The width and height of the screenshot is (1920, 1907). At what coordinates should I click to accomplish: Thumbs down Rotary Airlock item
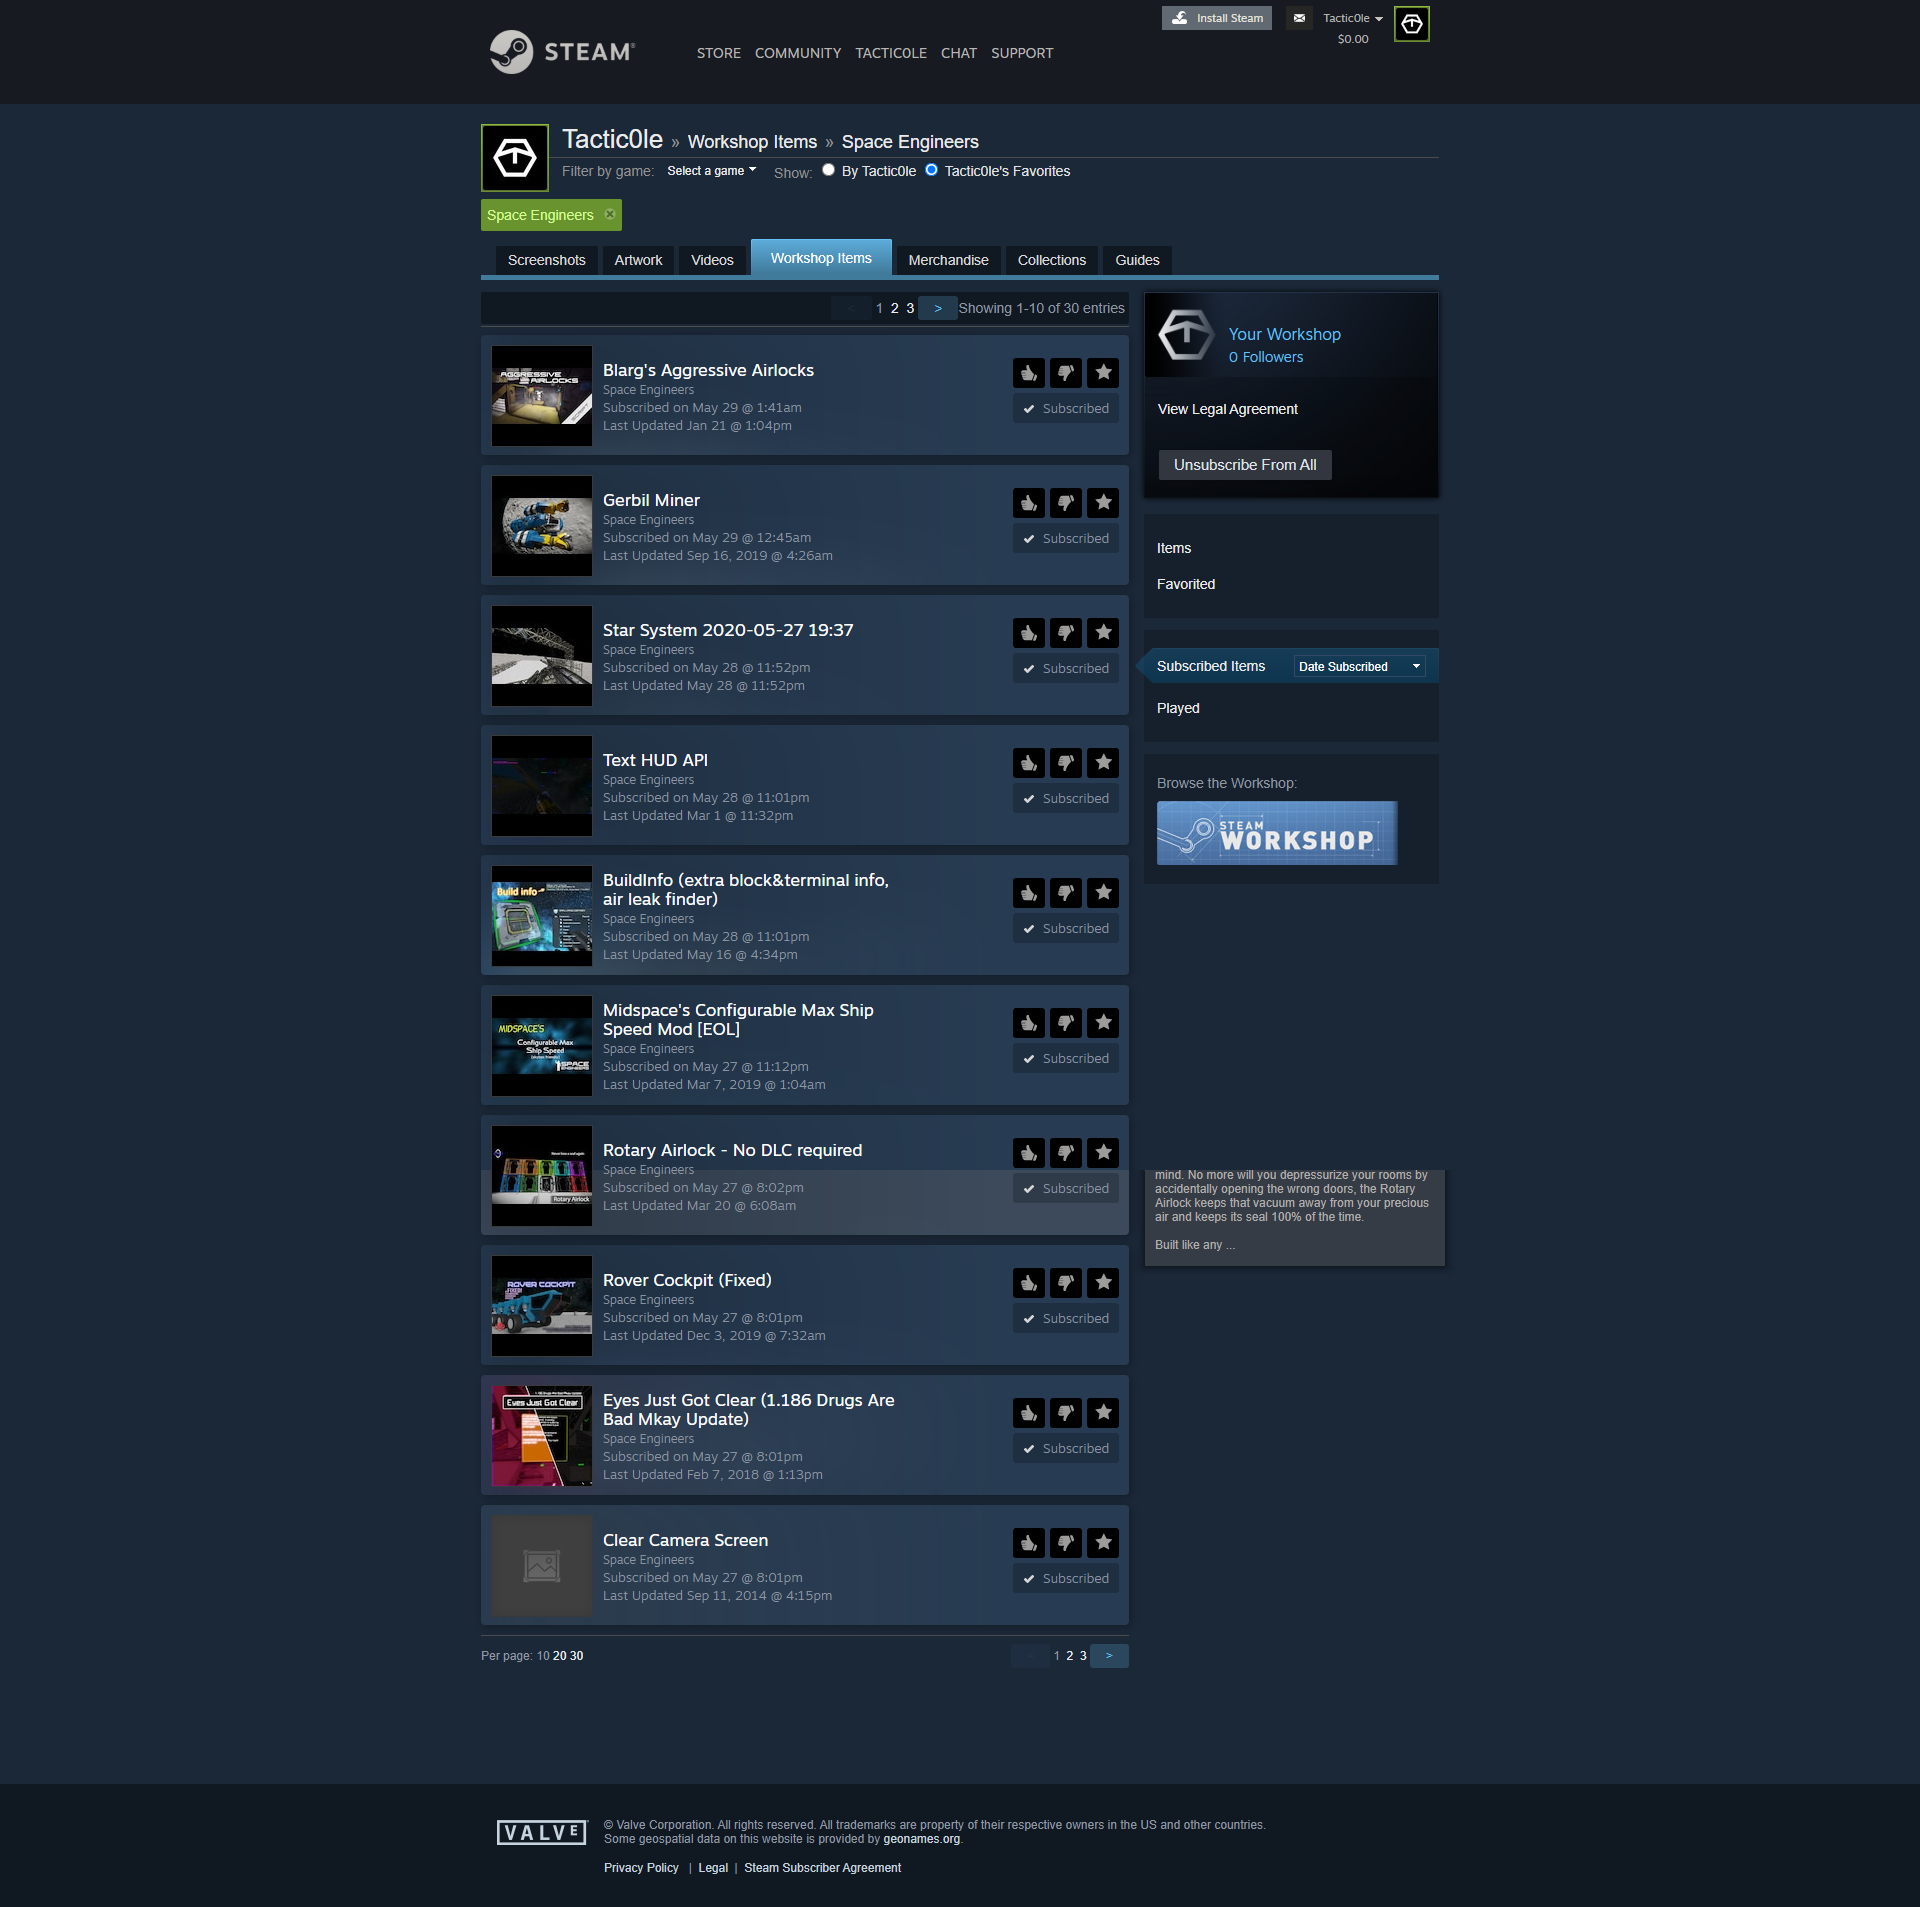[x=1066, y=1153]
